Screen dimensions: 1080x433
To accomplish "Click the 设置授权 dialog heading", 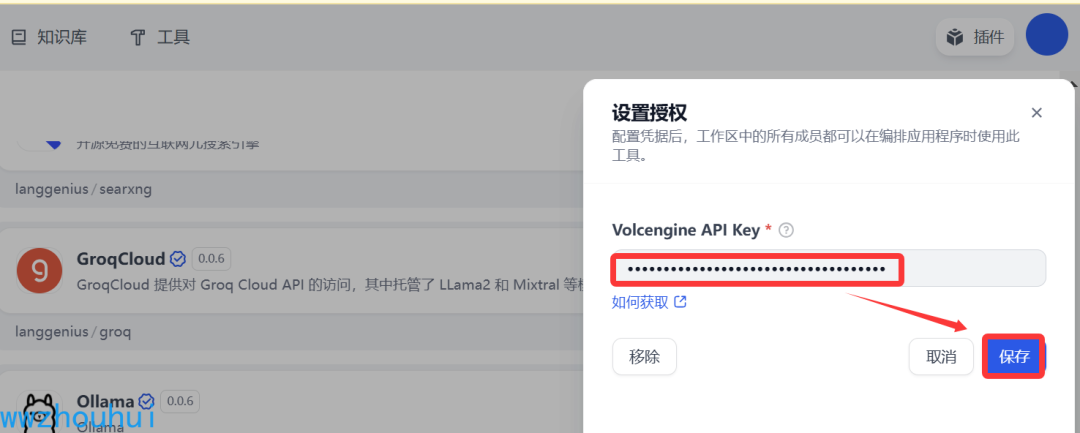I will tap(649, 113).
